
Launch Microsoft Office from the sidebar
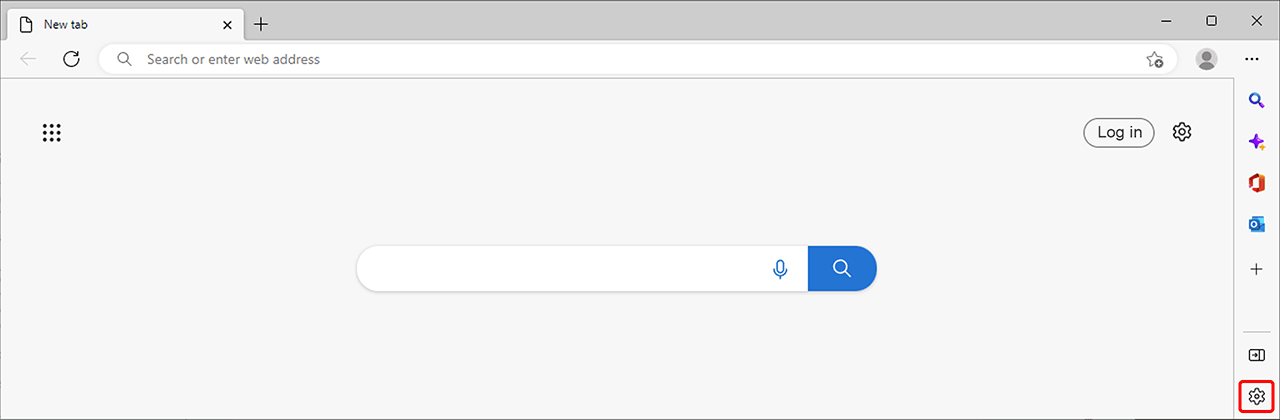1257,182
